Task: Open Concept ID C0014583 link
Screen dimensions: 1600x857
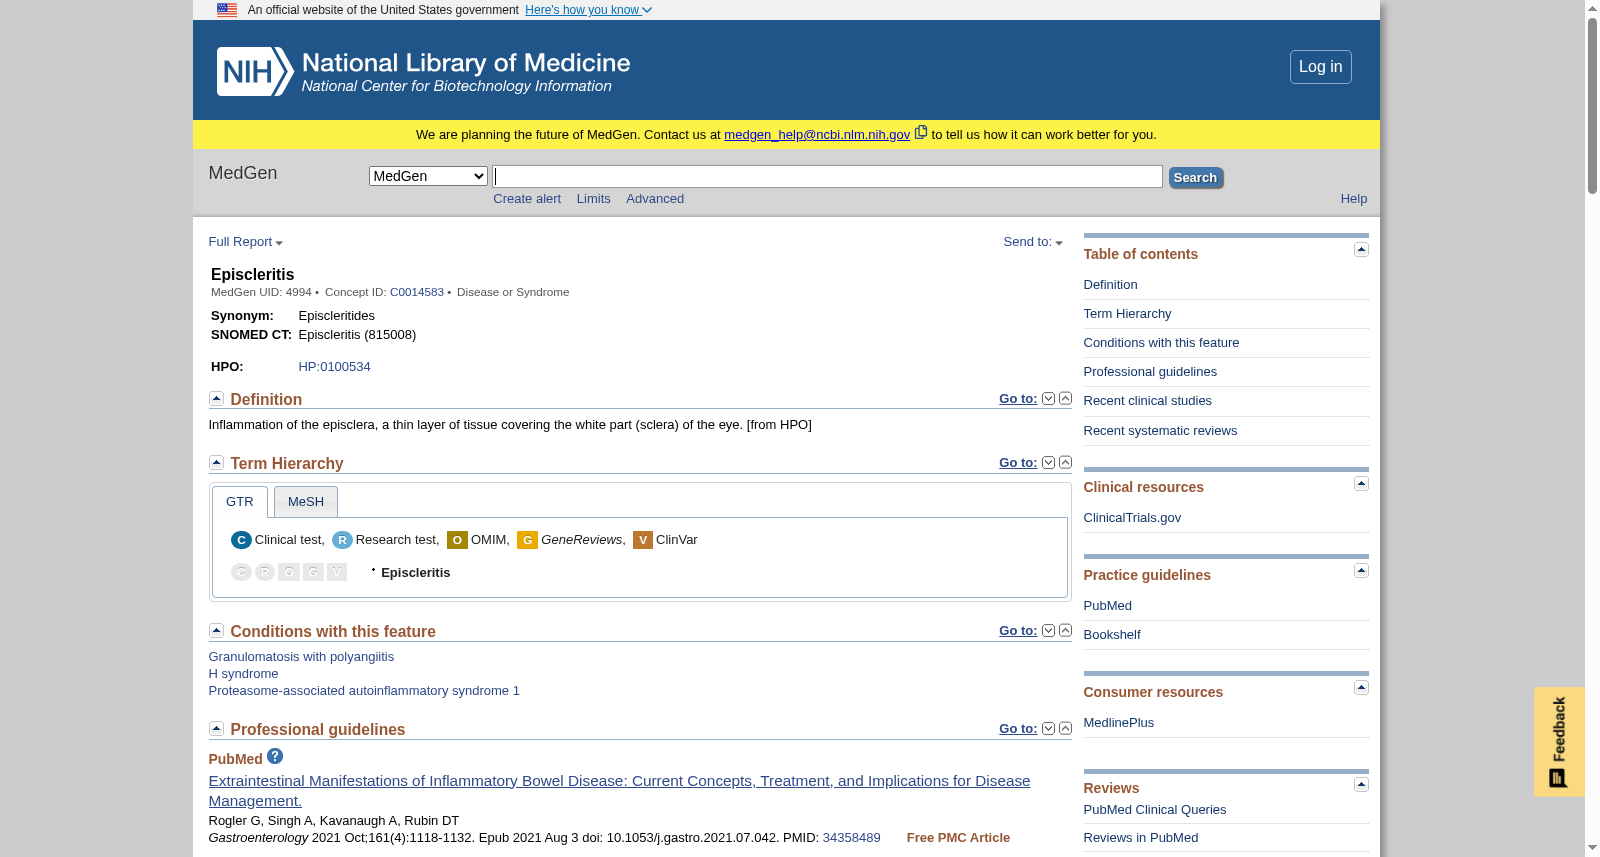Action: point(417,292)
